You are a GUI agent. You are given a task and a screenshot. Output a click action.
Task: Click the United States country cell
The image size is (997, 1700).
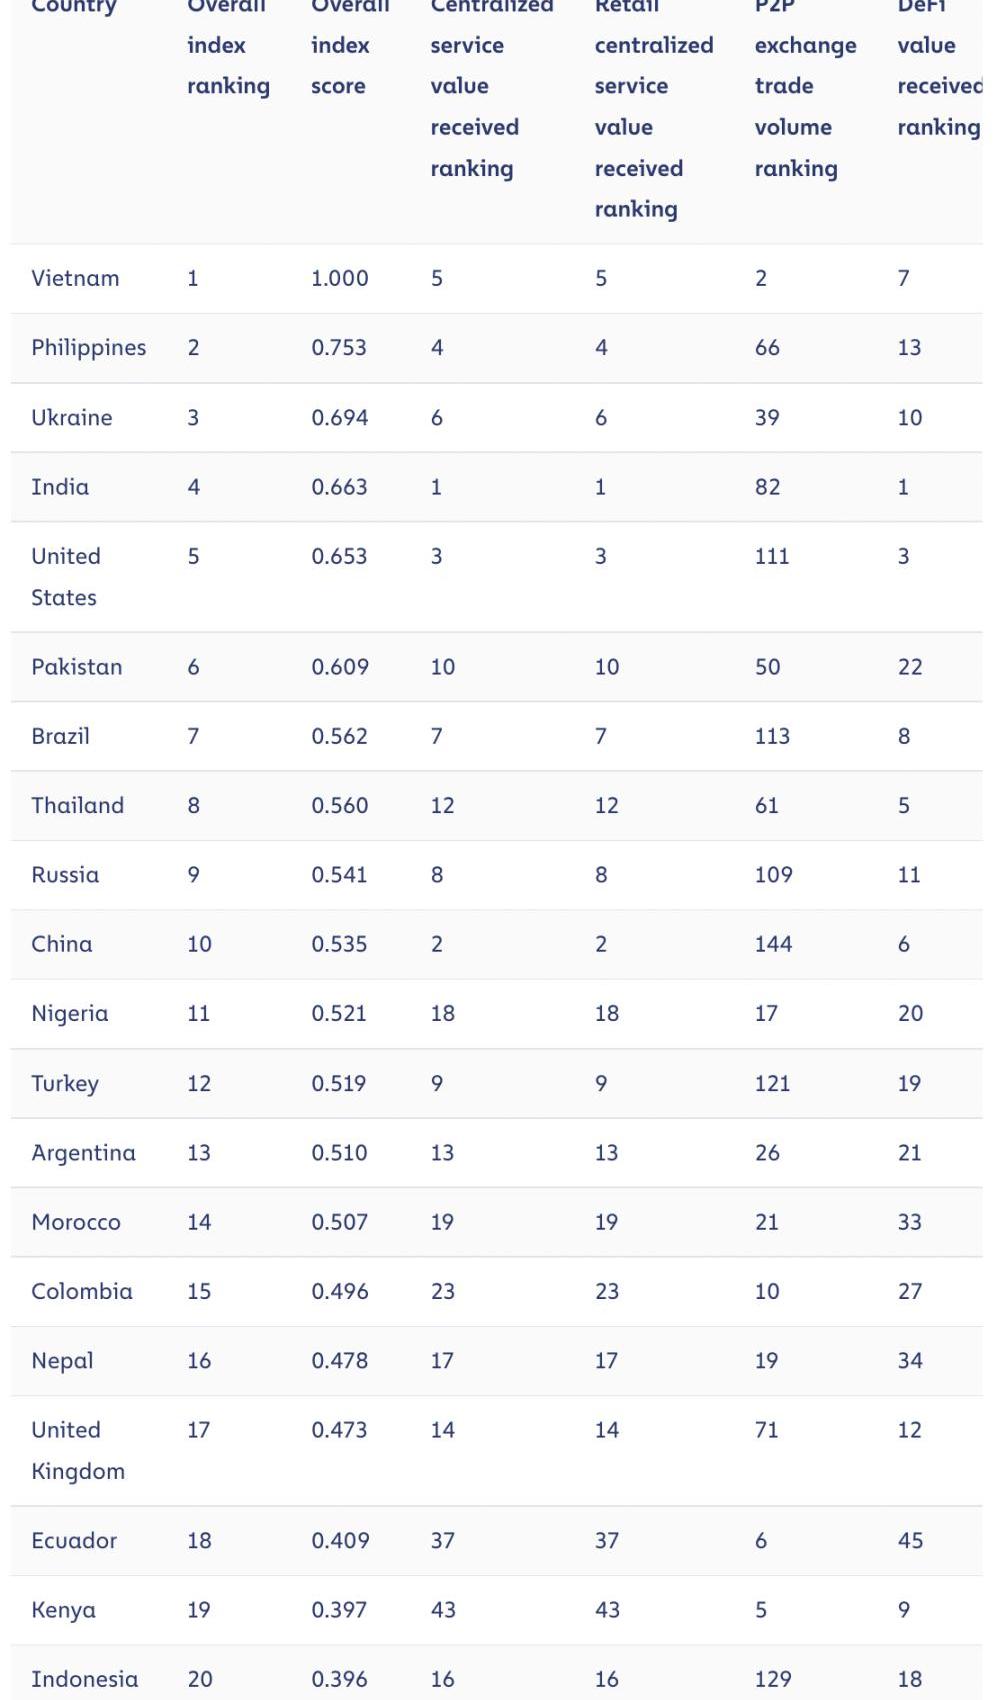pyautogui.click(x=66, y=577)
